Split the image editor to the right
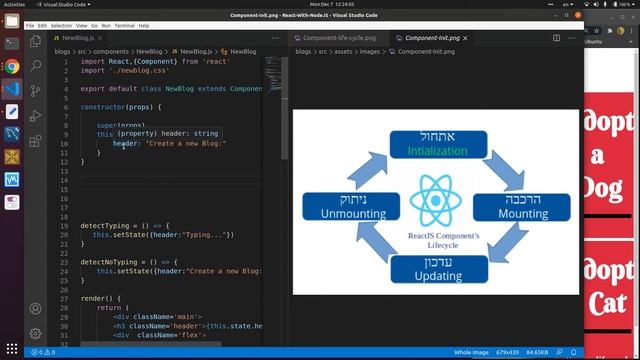 pyautogui.click(x=556, y=38)
